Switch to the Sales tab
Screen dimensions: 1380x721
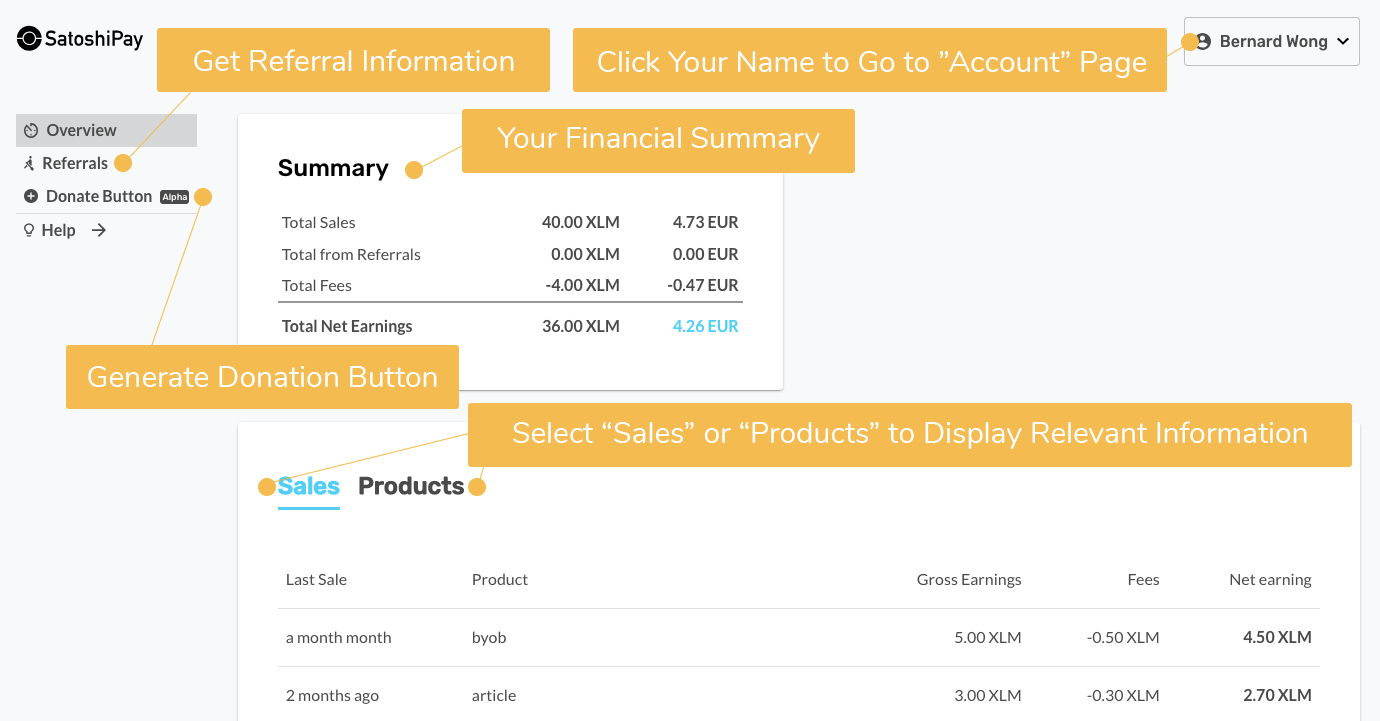[309, 487]
